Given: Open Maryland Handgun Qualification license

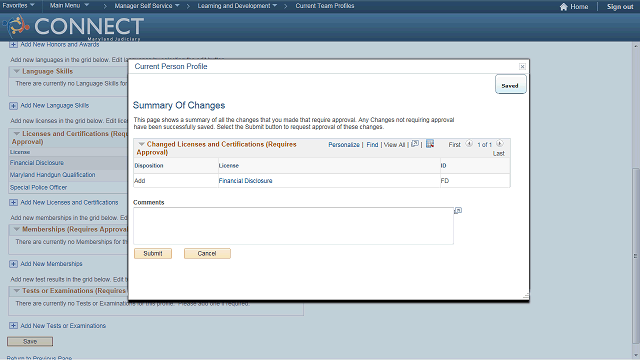Looking at the screenshot, I should click(x=52, y=175).
